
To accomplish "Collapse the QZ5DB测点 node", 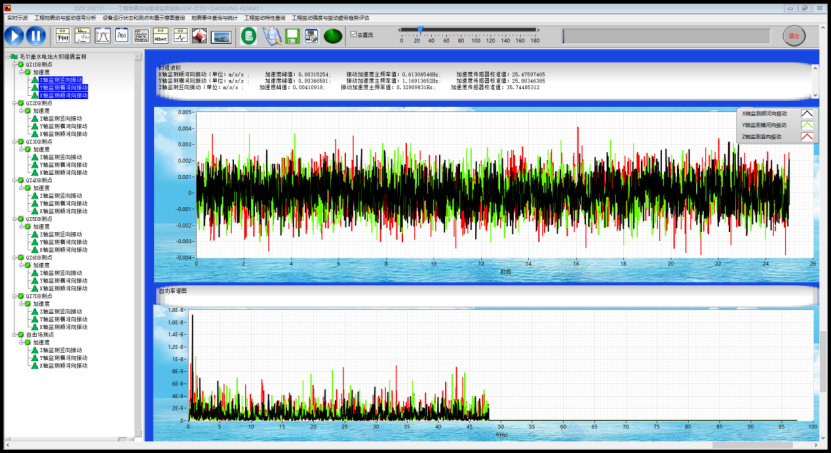I will [x=14, y=219].
